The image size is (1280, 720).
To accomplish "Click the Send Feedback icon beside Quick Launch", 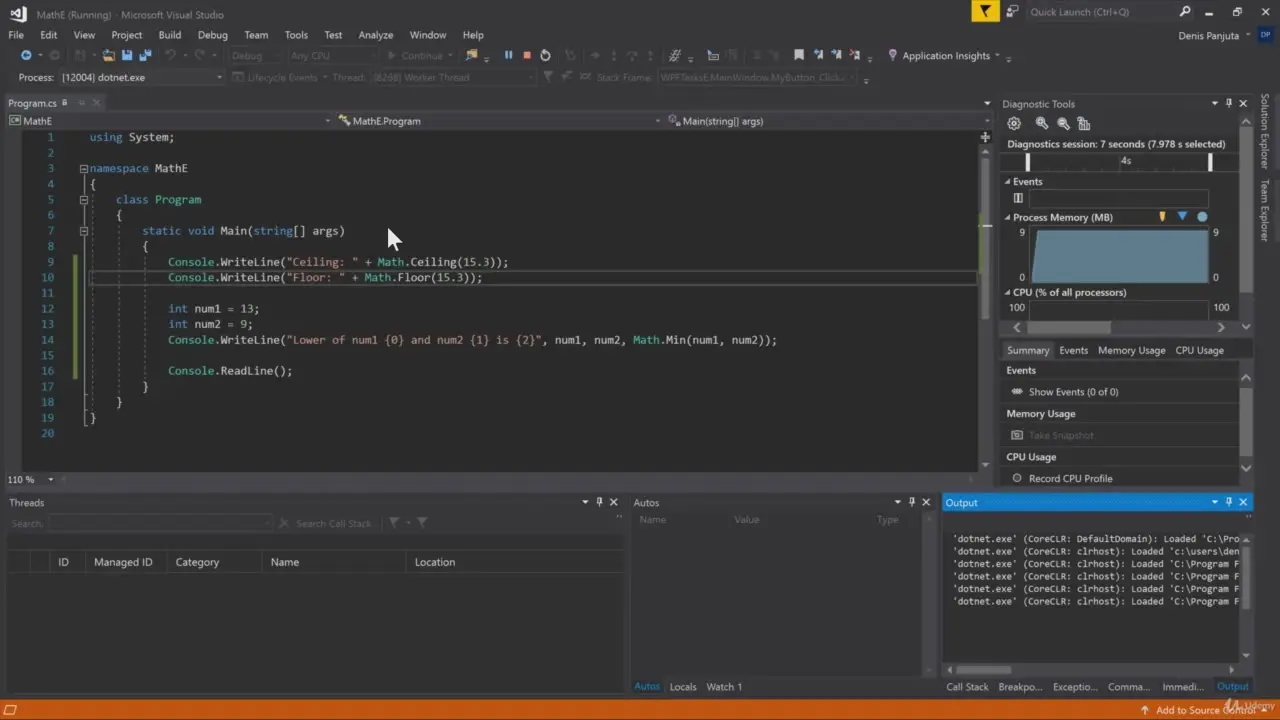I will [x=1012, y=12].
